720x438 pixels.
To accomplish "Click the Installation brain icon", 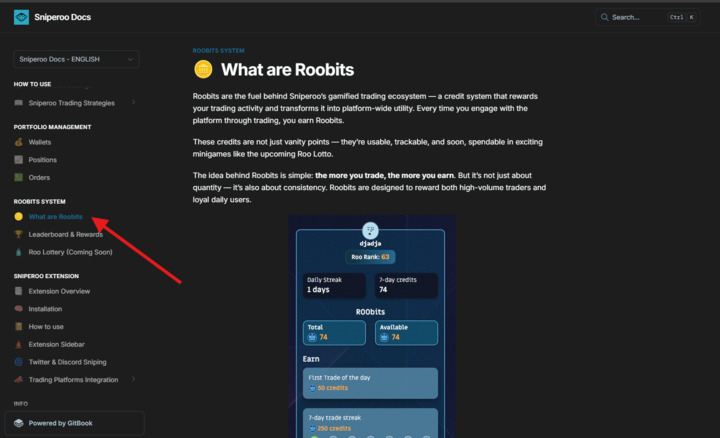I will click(18, 309).
